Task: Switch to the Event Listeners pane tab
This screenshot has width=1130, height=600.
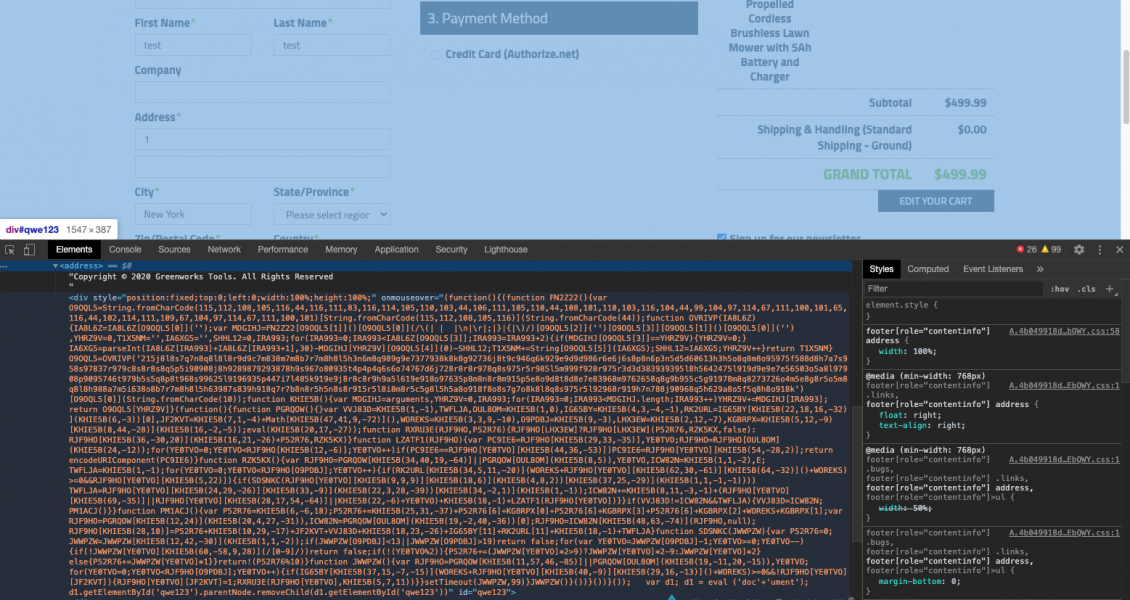Action: pyautogui.click(x=992, y=269)
